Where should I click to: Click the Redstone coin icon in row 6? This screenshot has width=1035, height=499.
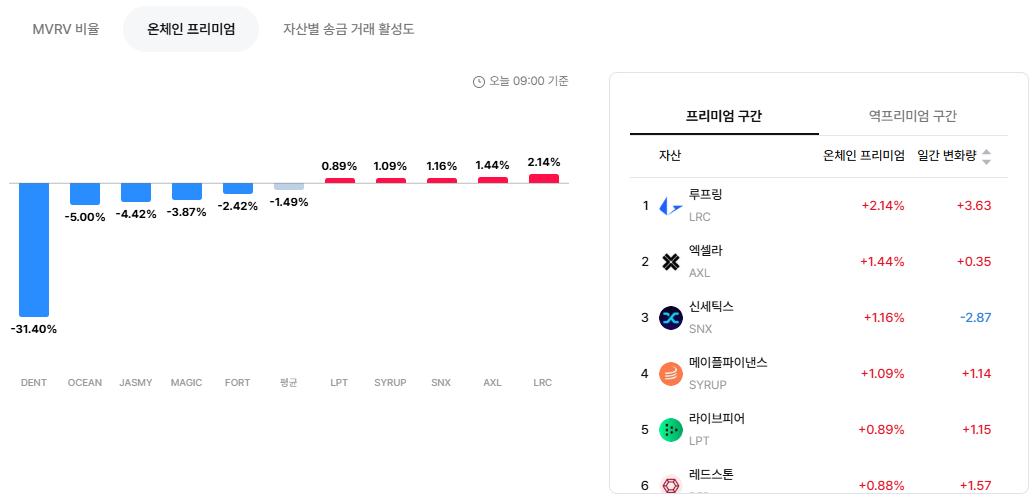671,484
